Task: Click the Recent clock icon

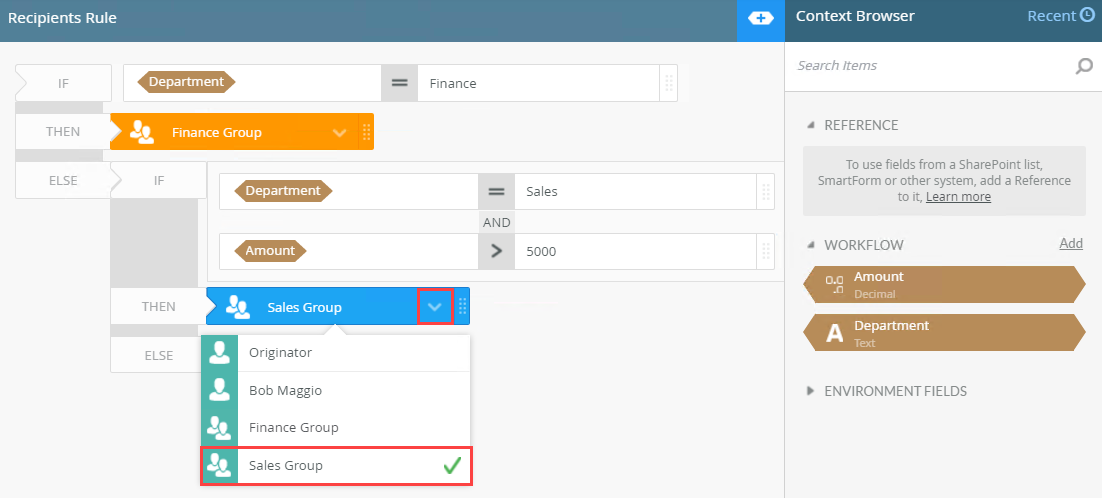Action: [x=1087, y=15]
